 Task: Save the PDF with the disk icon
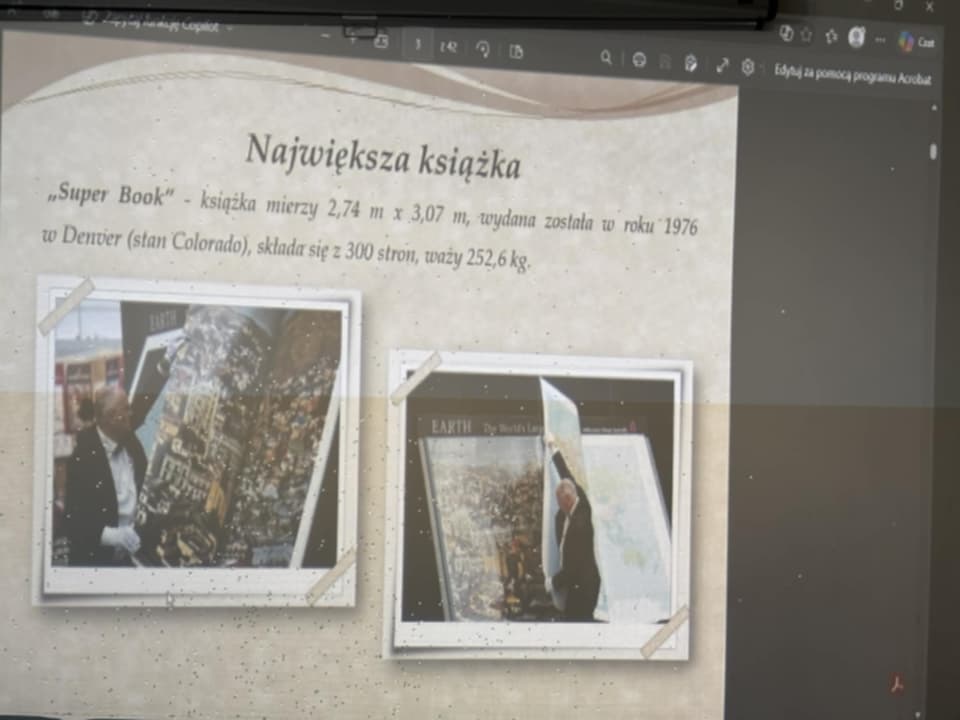pyautogui.click(x=665, y=62)
